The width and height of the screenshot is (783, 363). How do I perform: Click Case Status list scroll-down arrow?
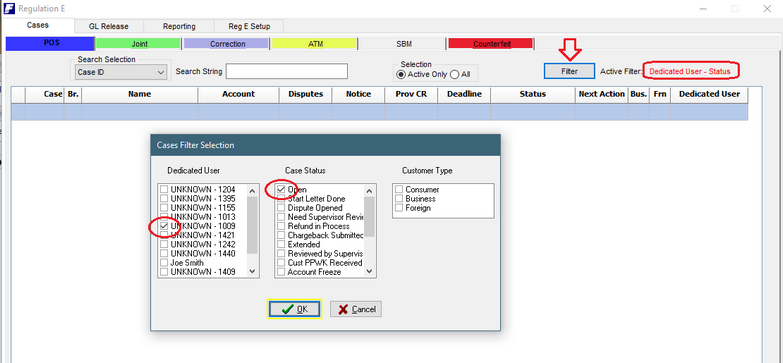click(370, 271)
